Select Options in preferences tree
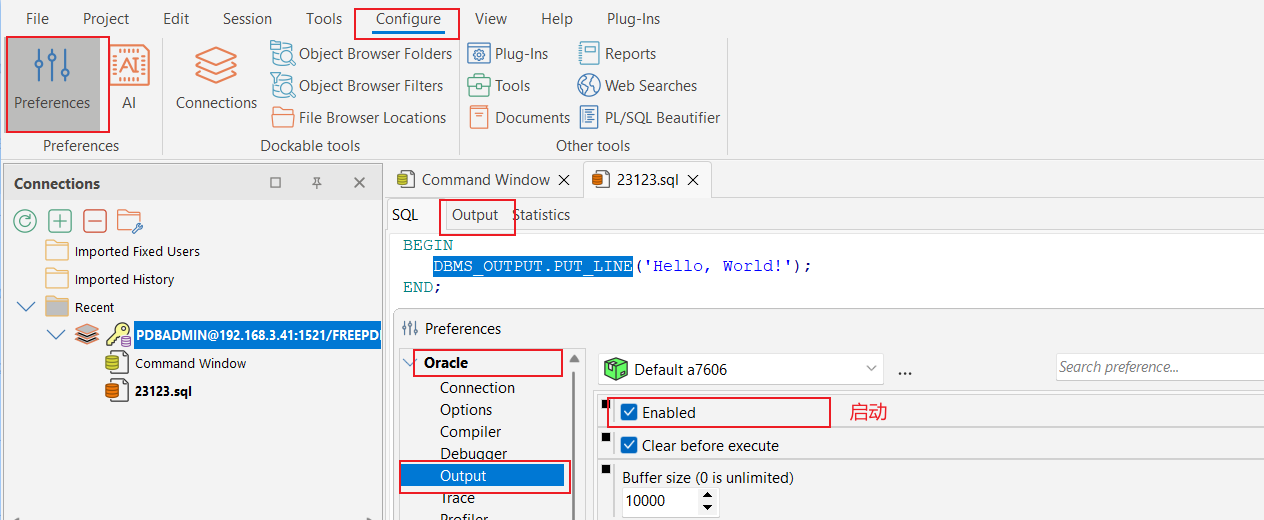 click(x=466, y=410)
